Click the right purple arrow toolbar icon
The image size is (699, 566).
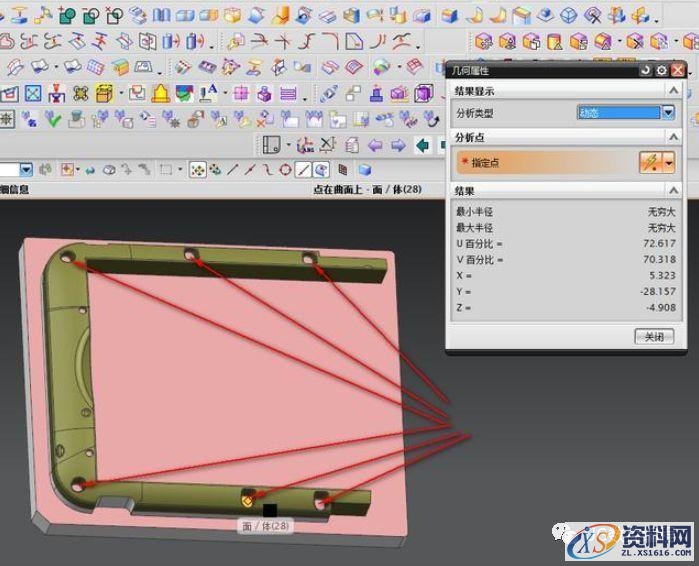(398, 146)
